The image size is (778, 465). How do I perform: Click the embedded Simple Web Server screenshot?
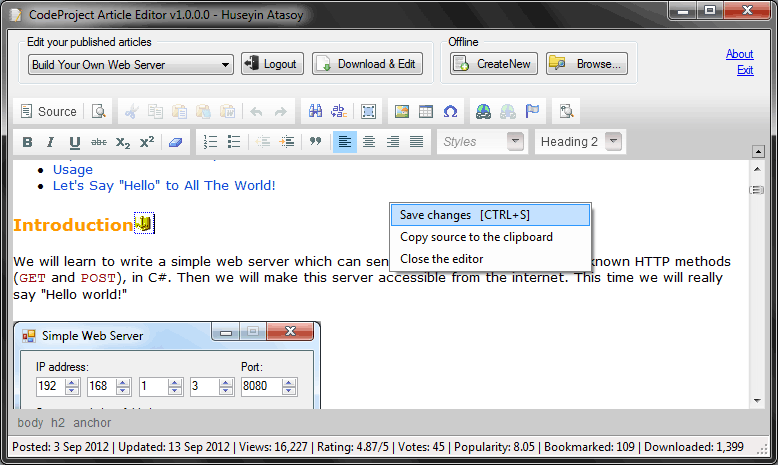point(167,365)
